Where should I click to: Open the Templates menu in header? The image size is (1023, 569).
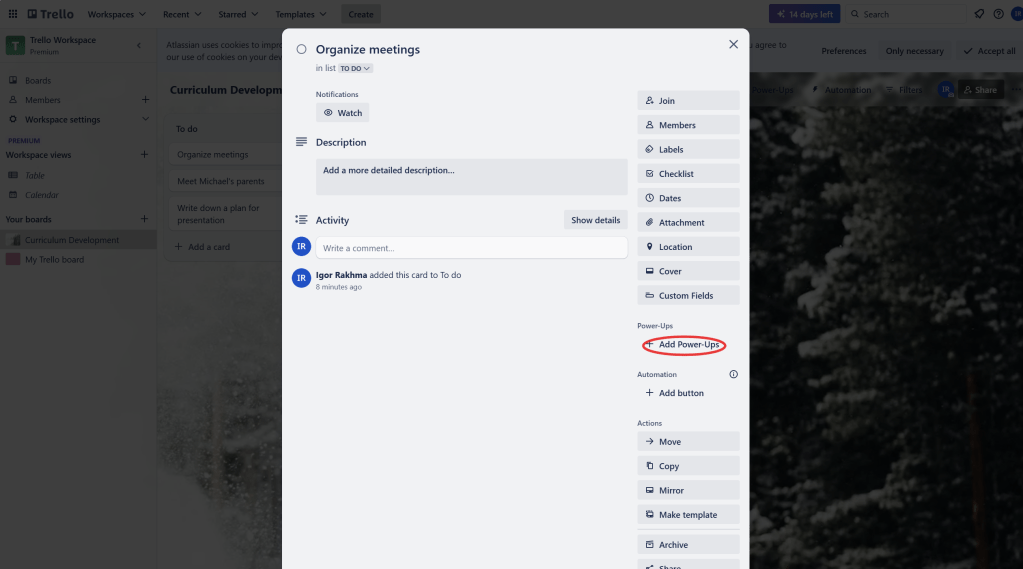(301, 14)
